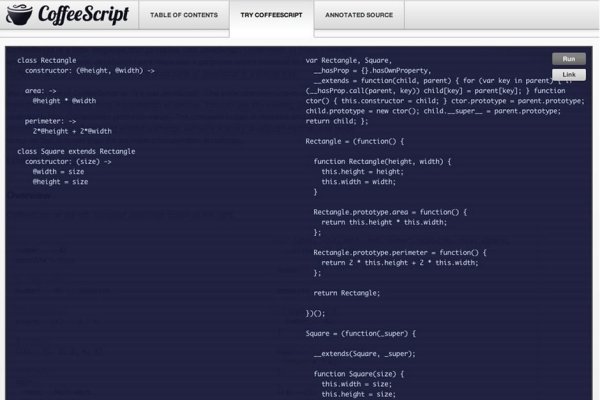Click the CoffeeScript cup logo

pyautogui.click(x=19, y=15)
